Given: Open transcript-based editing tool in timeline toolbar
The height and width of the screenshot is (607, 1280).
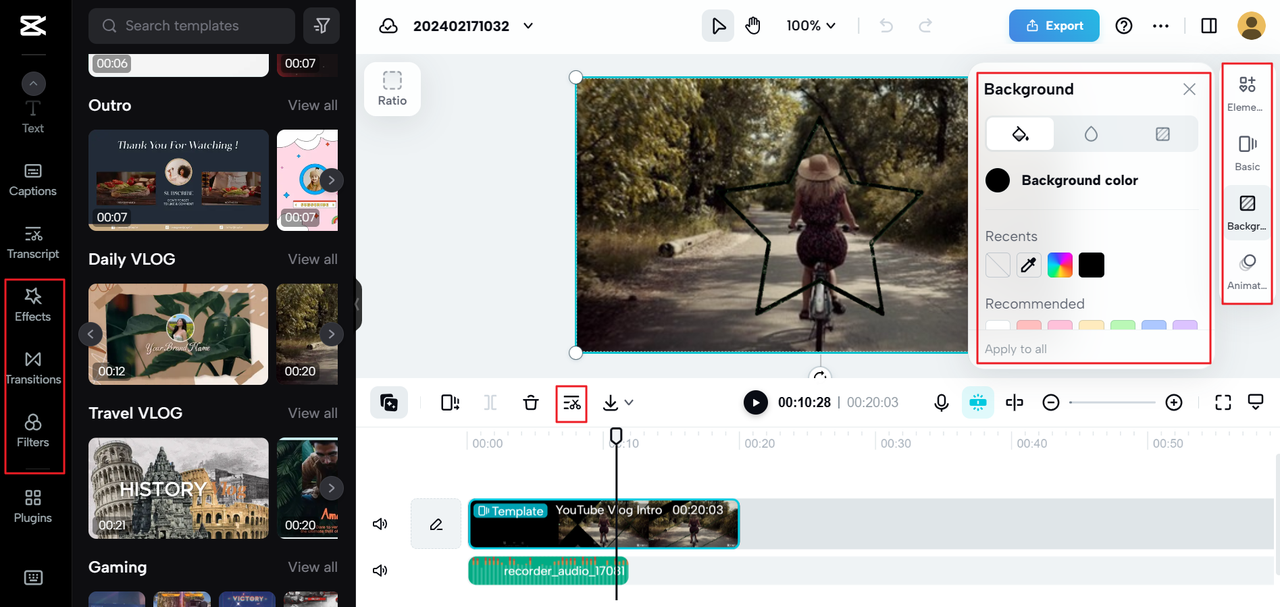Looking at the screenshot, I should tap(572, 402).
